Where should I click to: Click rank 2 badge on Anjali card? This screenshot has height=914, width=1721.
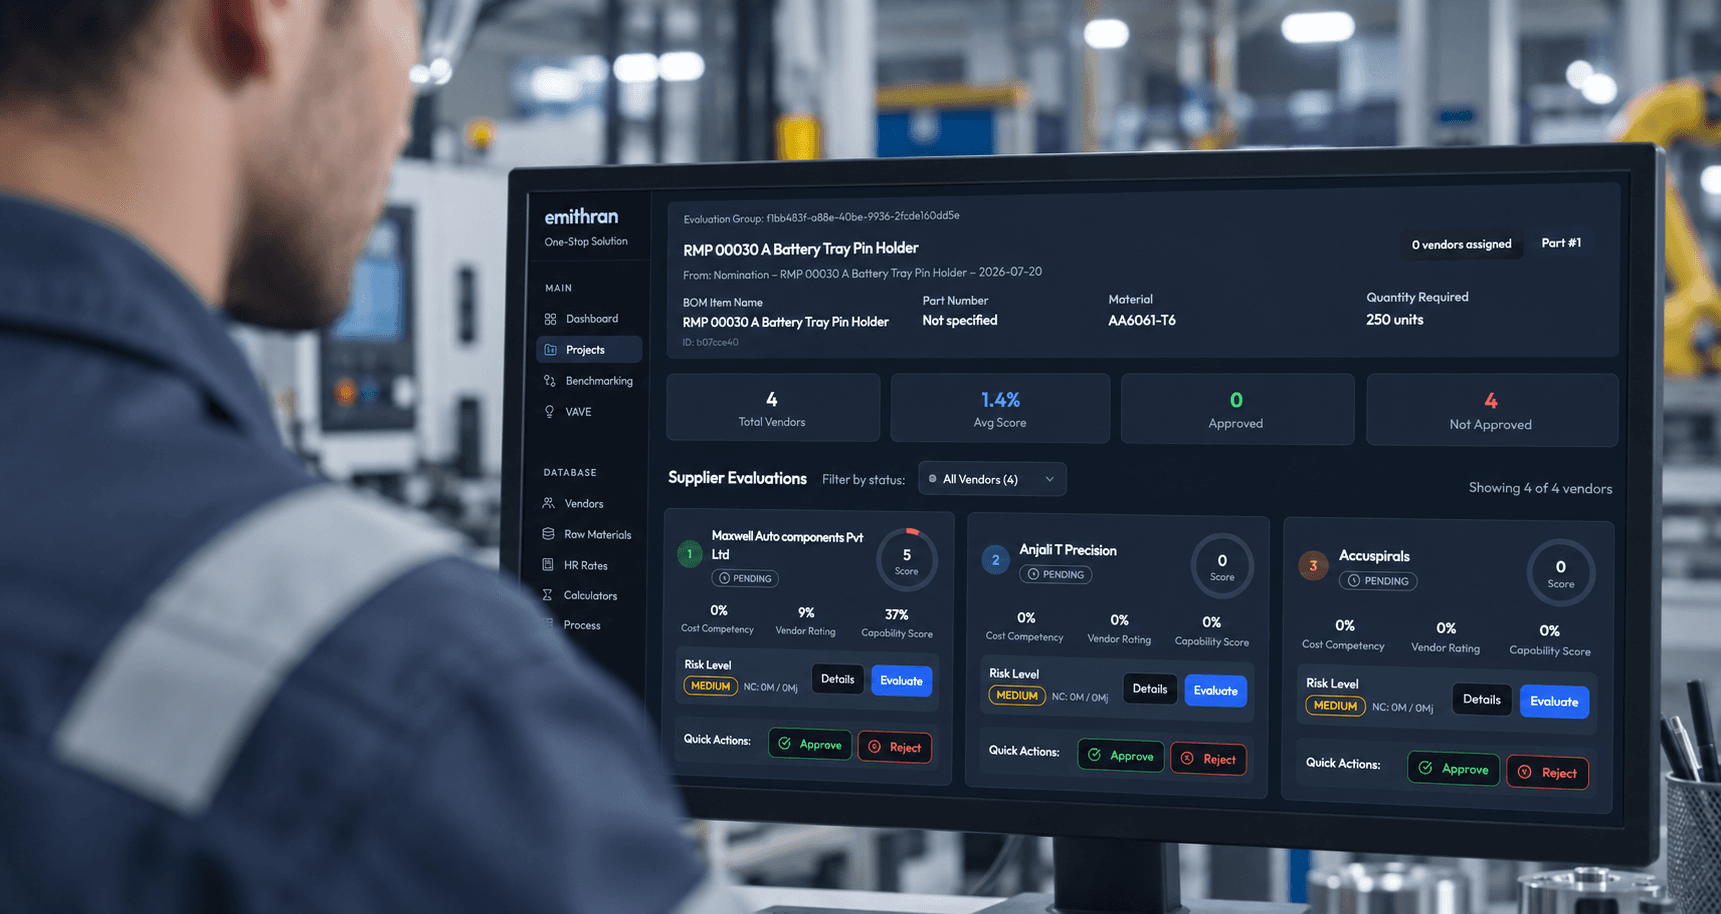tap(995, 560)
